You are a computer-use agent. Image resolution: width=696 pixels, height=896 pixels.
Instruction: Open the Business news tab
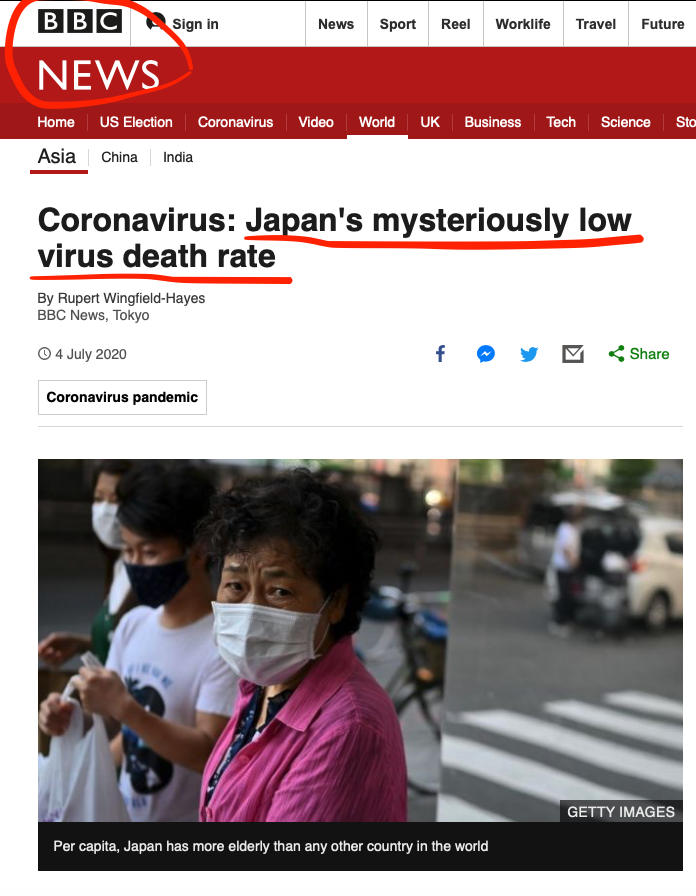pos(493,122)
